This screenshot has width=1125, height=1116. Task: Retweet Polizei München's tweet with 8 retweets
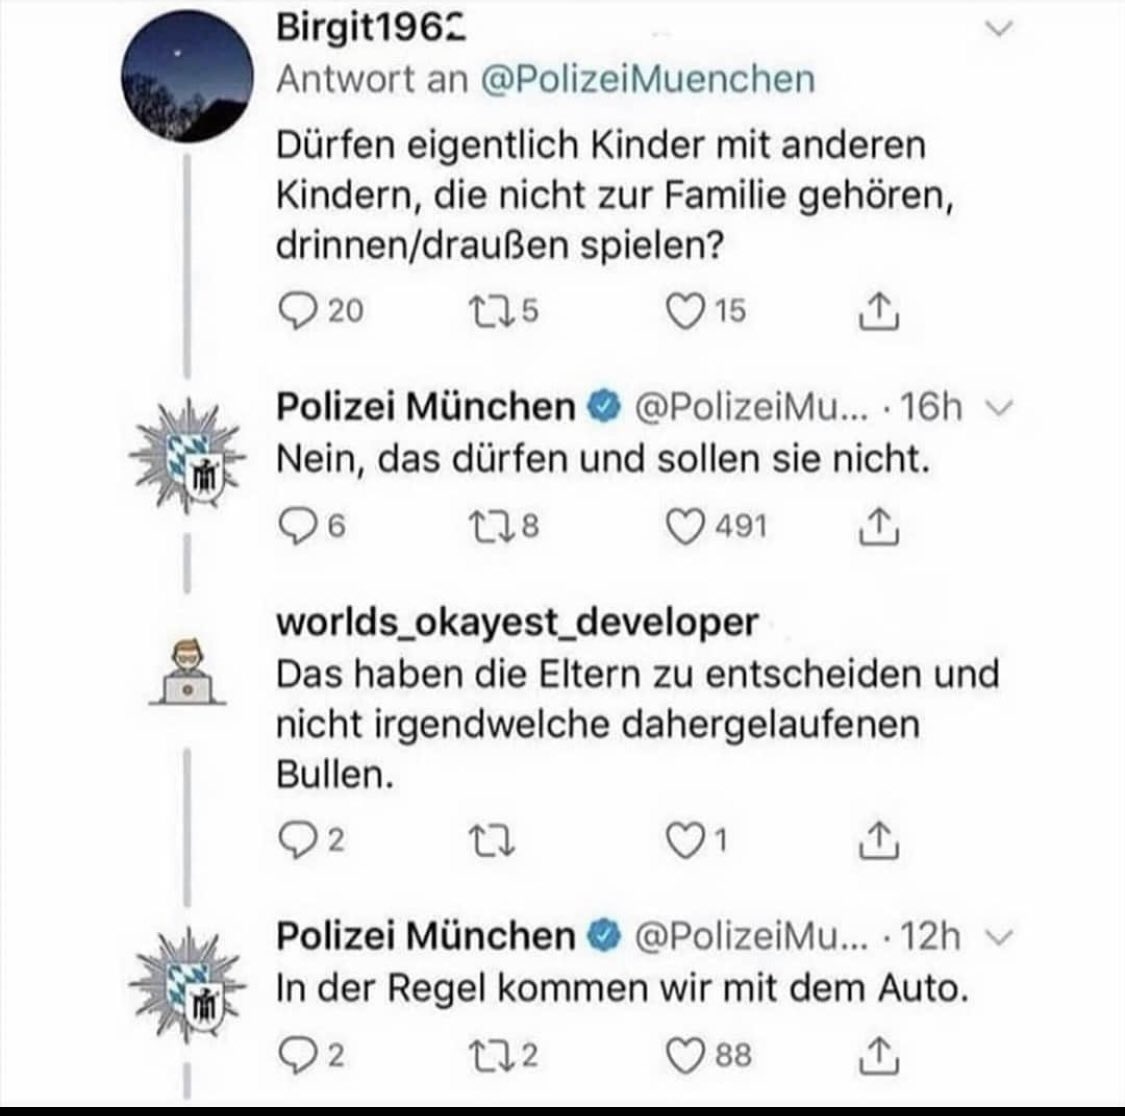(x=489, y=525)
